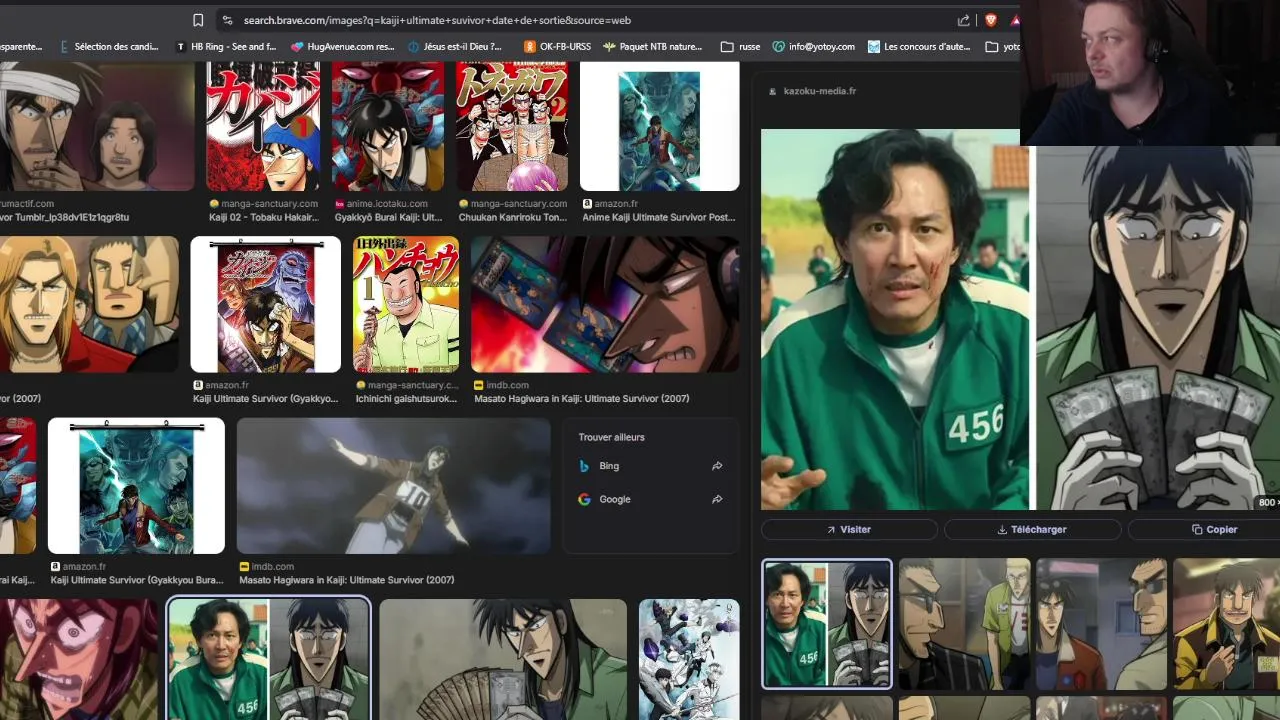Search elsewhere on Bing
Image resolution: width=1280 pixels, height=720 pixels.
coord(650,466)
